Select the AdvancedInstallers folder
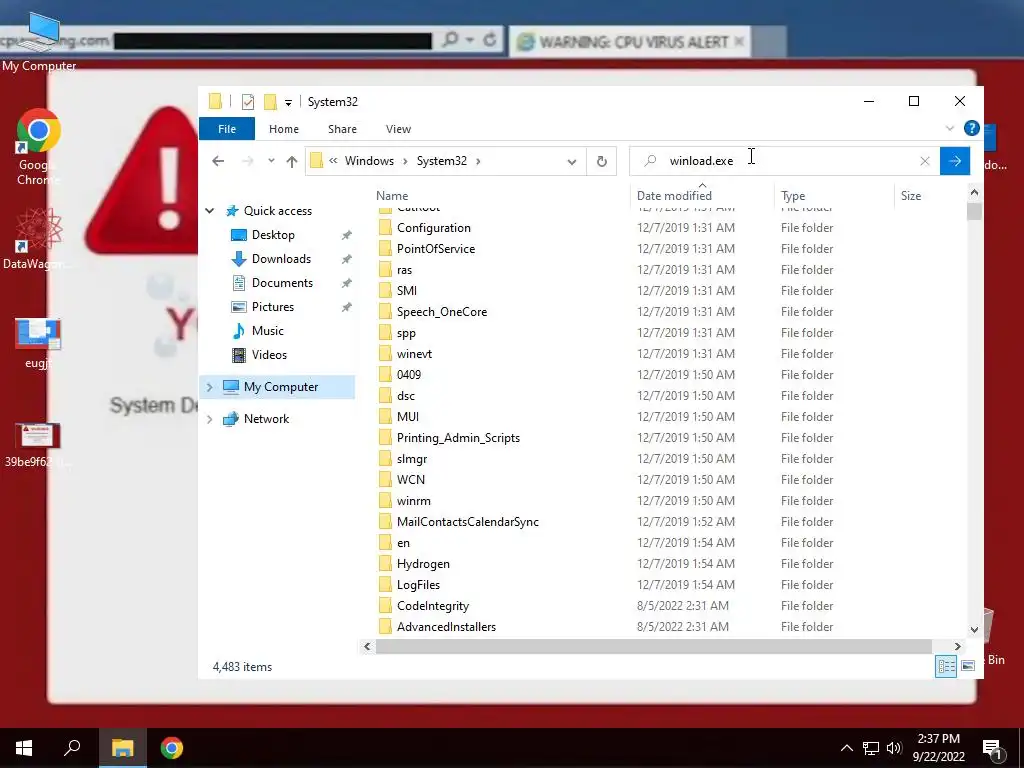Viewport: 1024px width, 768px height. coord(446,626)
